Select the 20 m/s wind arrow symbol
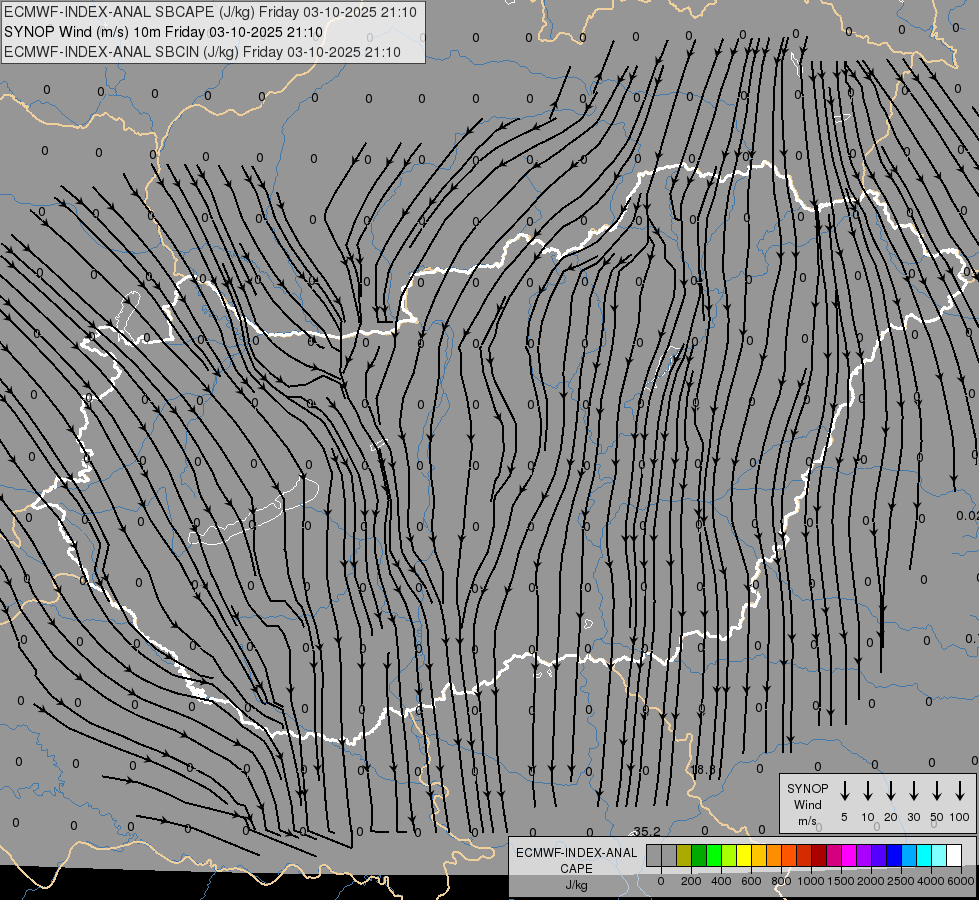979x900 pixels. click(891, 791)
